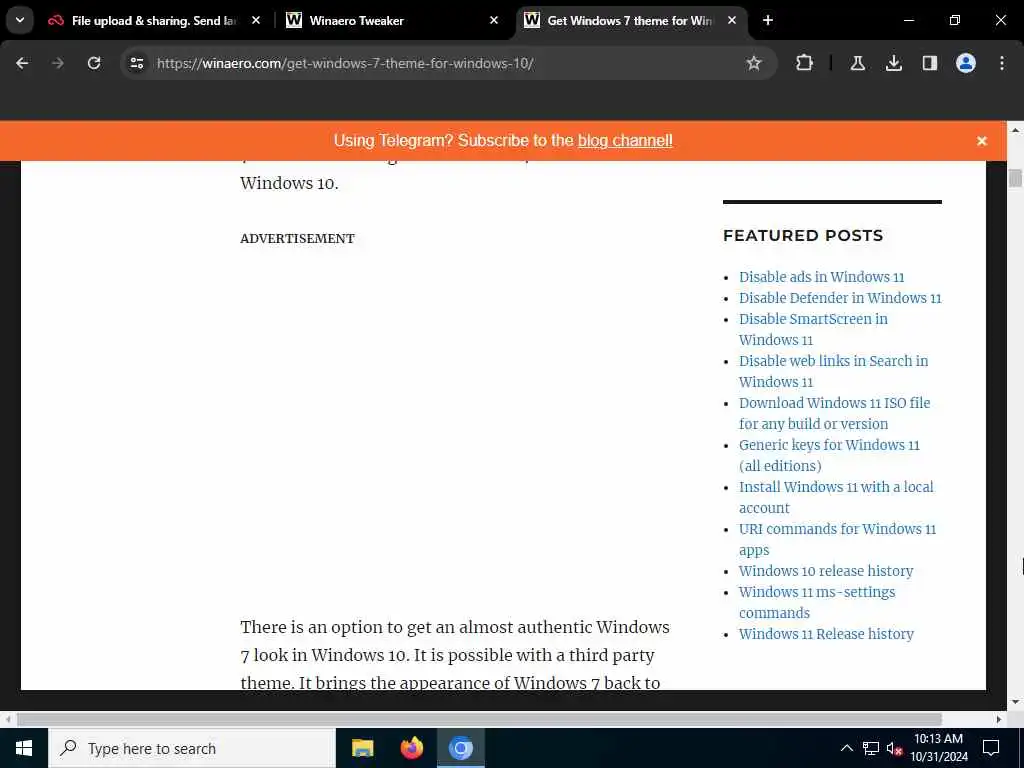The width and height of the screenshot is (1024, 768).
Task: Open Generic keys for Windows 11 link
Action: [829, 455]
